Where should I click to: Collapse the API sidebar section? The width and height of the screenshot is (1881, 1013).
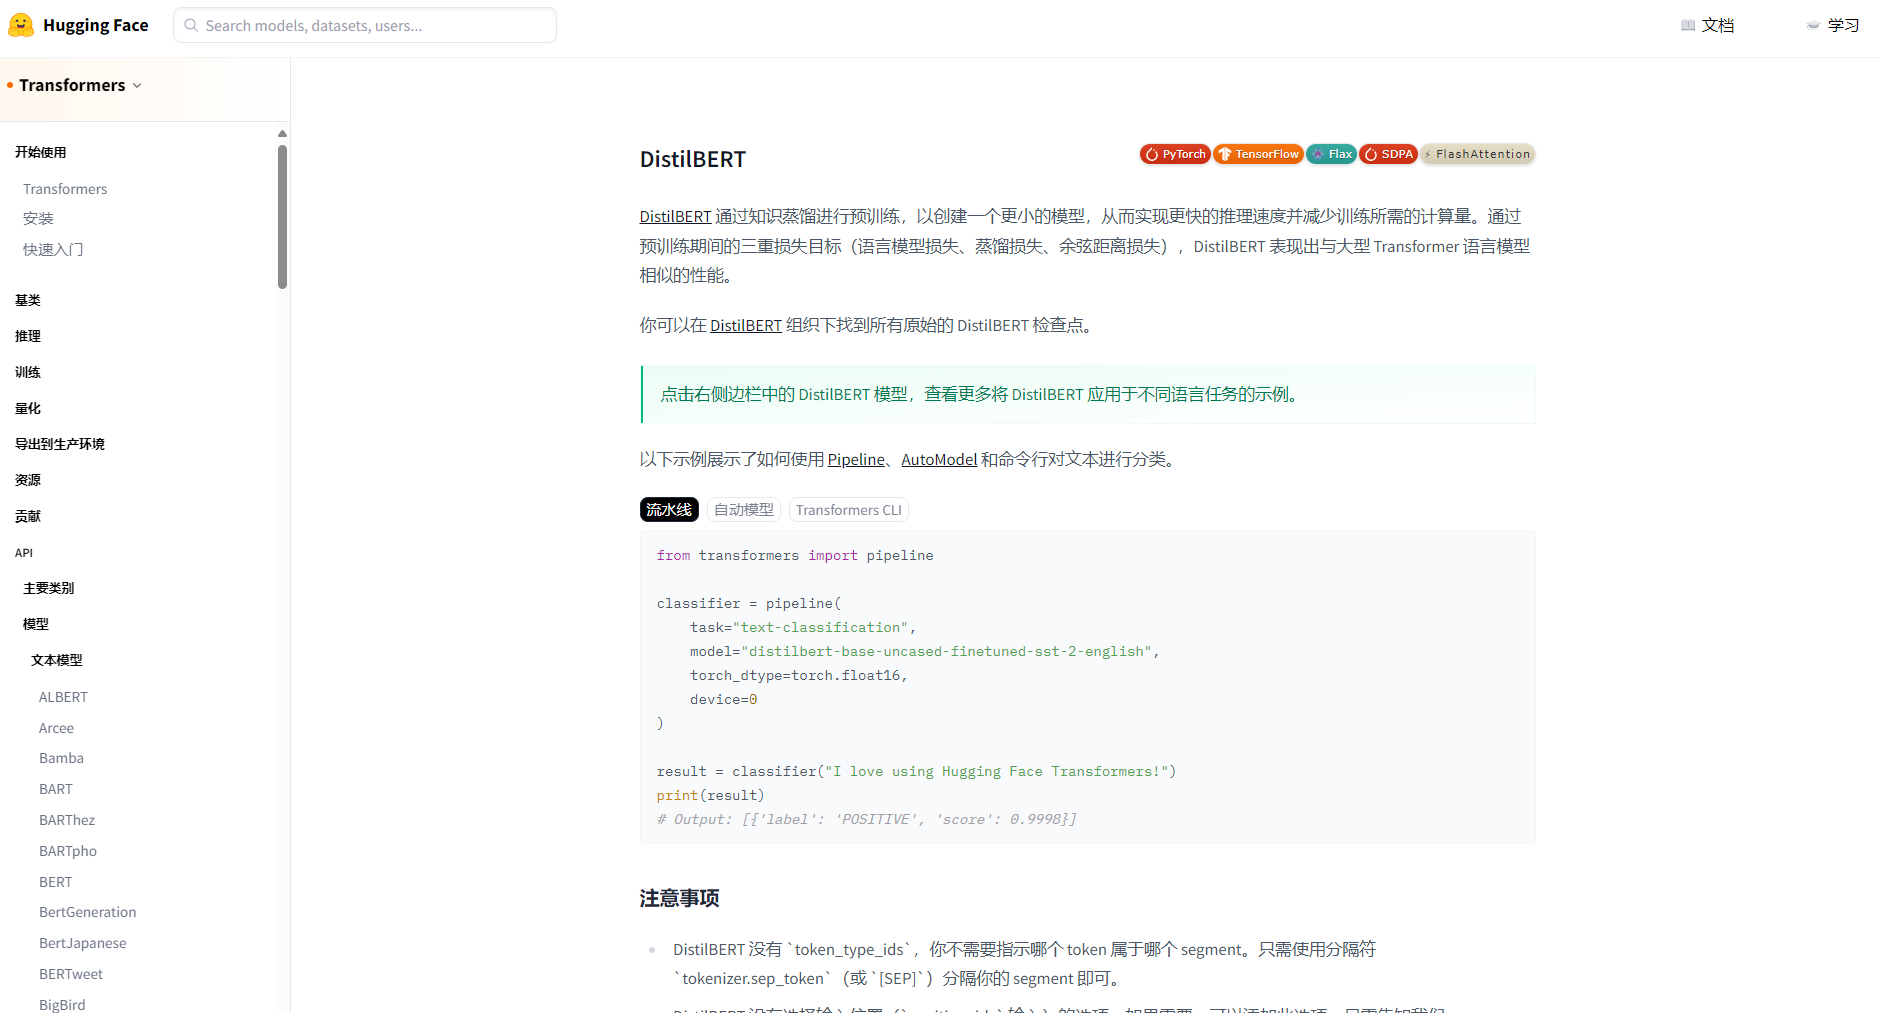pos(24,552)
